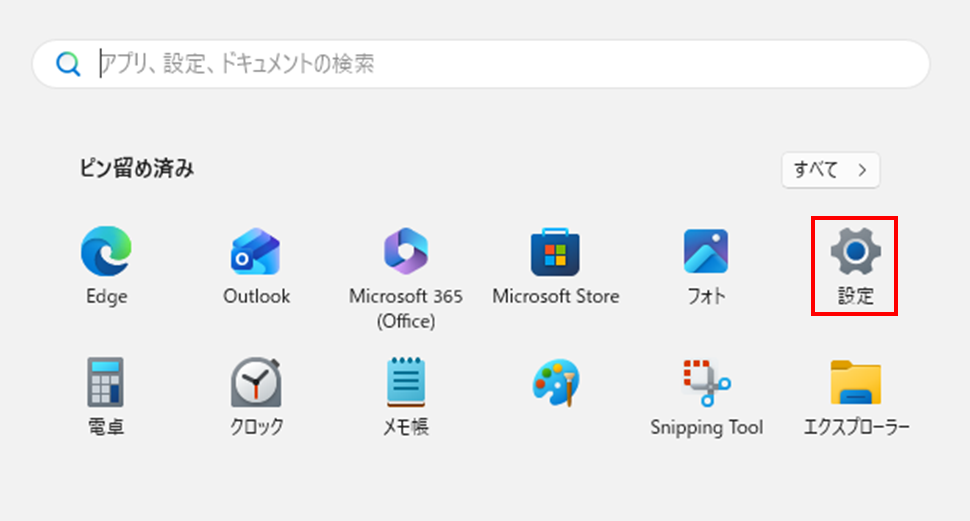Focus the アプリ、設定、ドキュメントの検索 search box
Image resolution: width=970 pixels, height=521 pixels.
pos(500,64)
